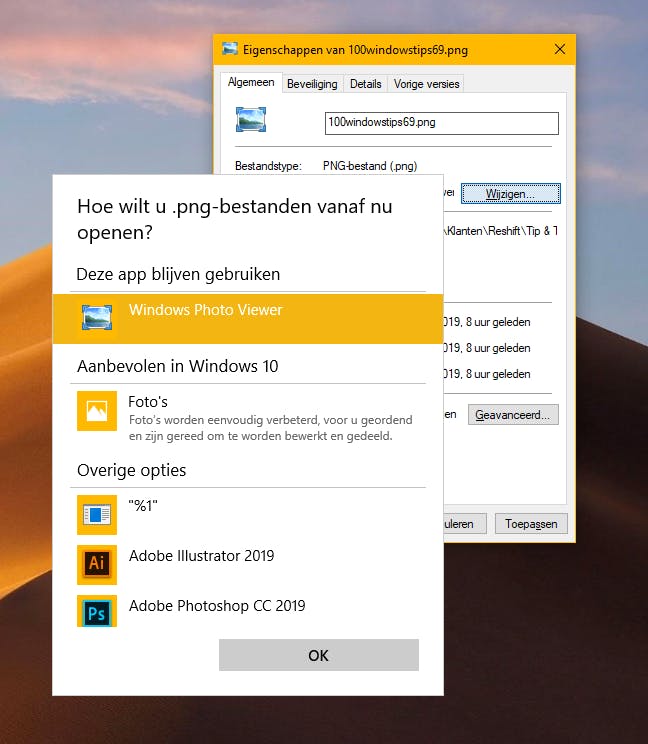Select the Adobe Illustrator 2019 icon

click(x=97, y=565)
